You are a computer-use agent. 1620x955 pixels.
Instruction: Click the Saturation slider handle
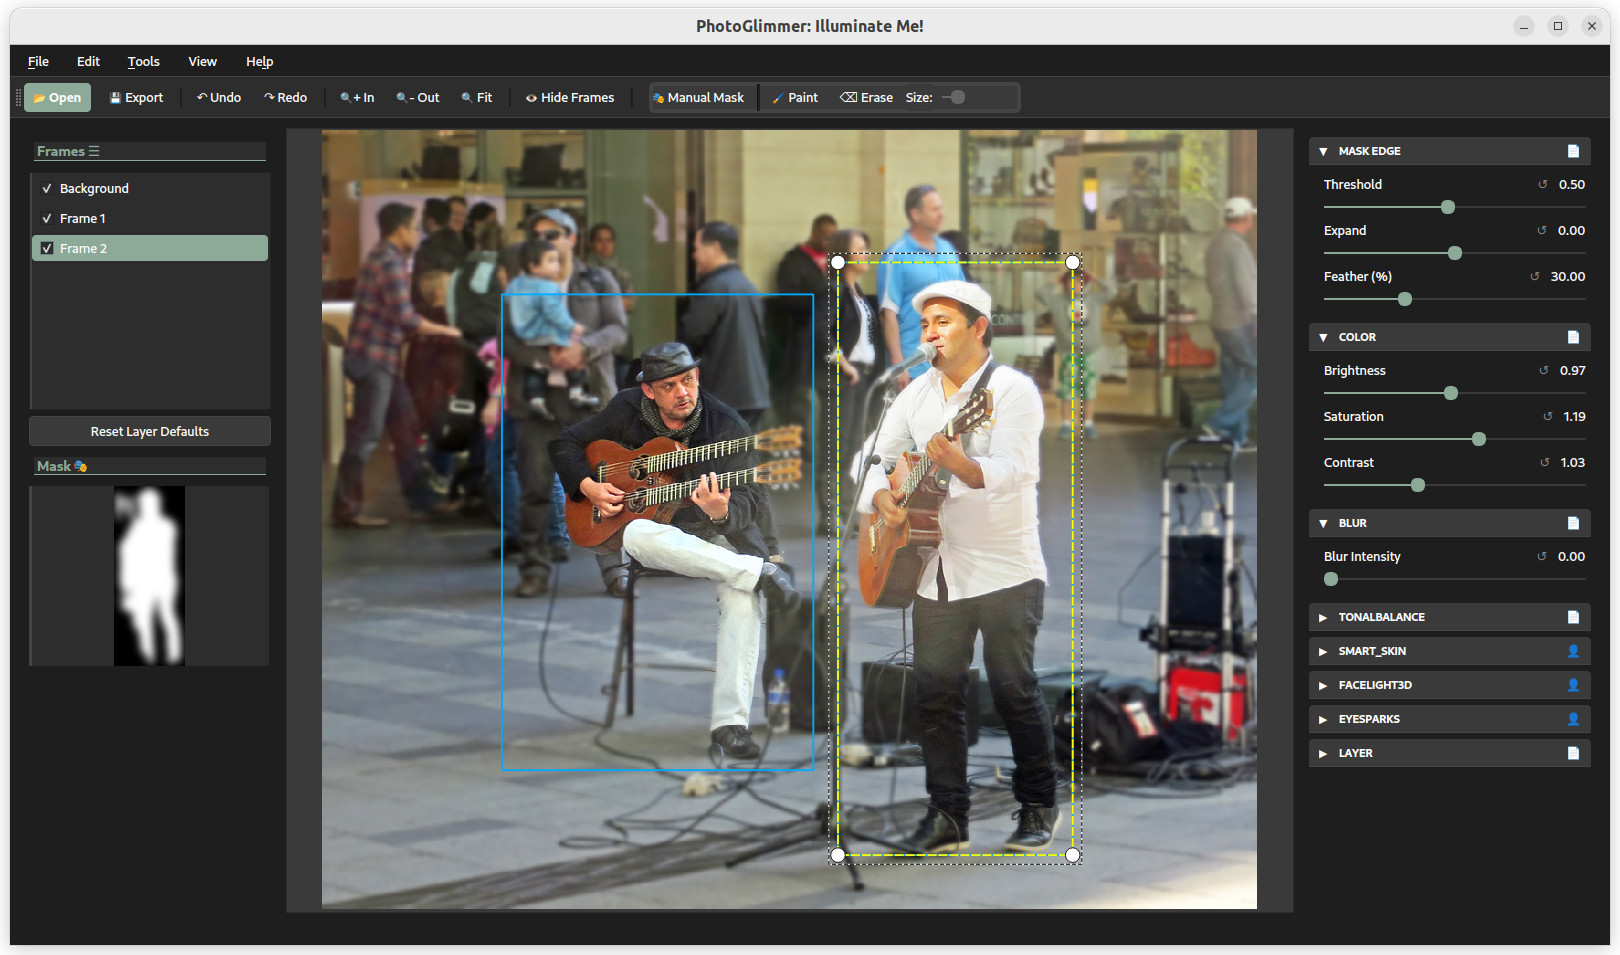(1478, 440)
